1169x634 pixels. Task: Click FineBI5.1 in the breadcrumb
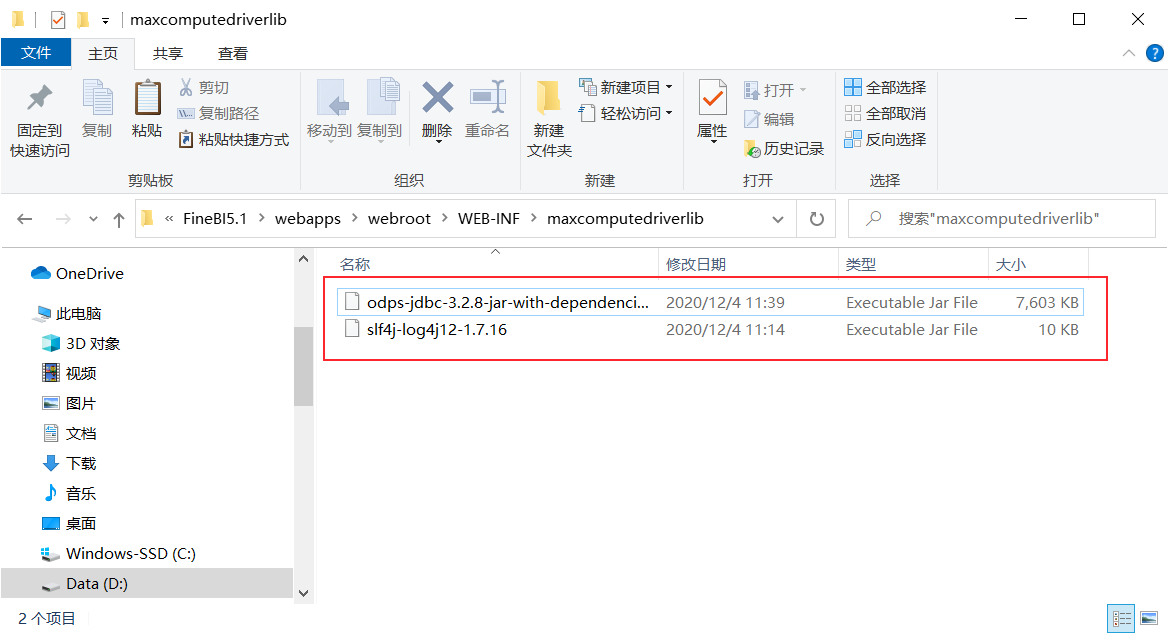click(215, 219)
